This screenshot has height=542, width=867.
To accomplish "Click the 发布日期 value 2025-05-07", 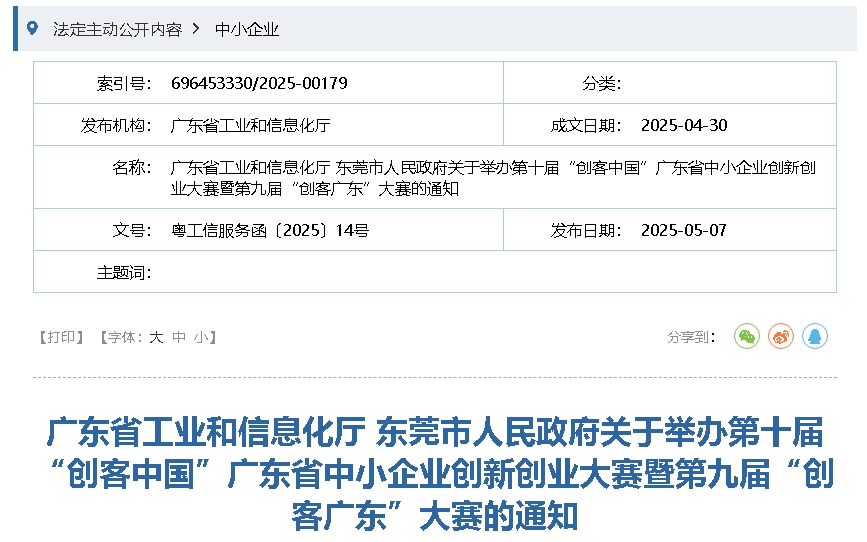I will [683, 230].
